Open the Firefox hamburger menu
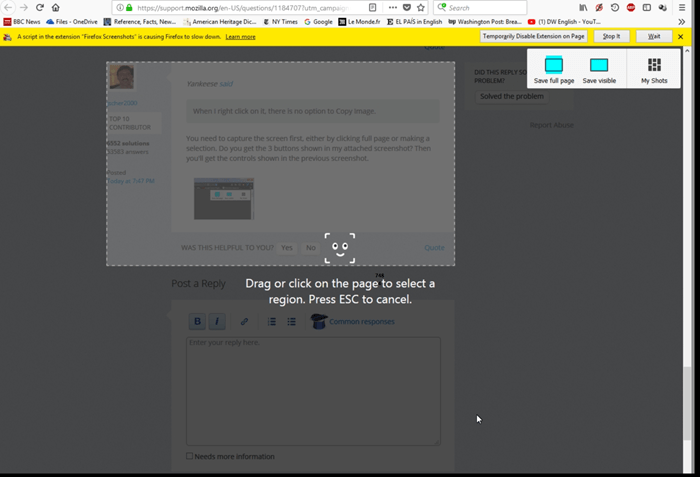This screenshot has height=477, width=700. 682,8
